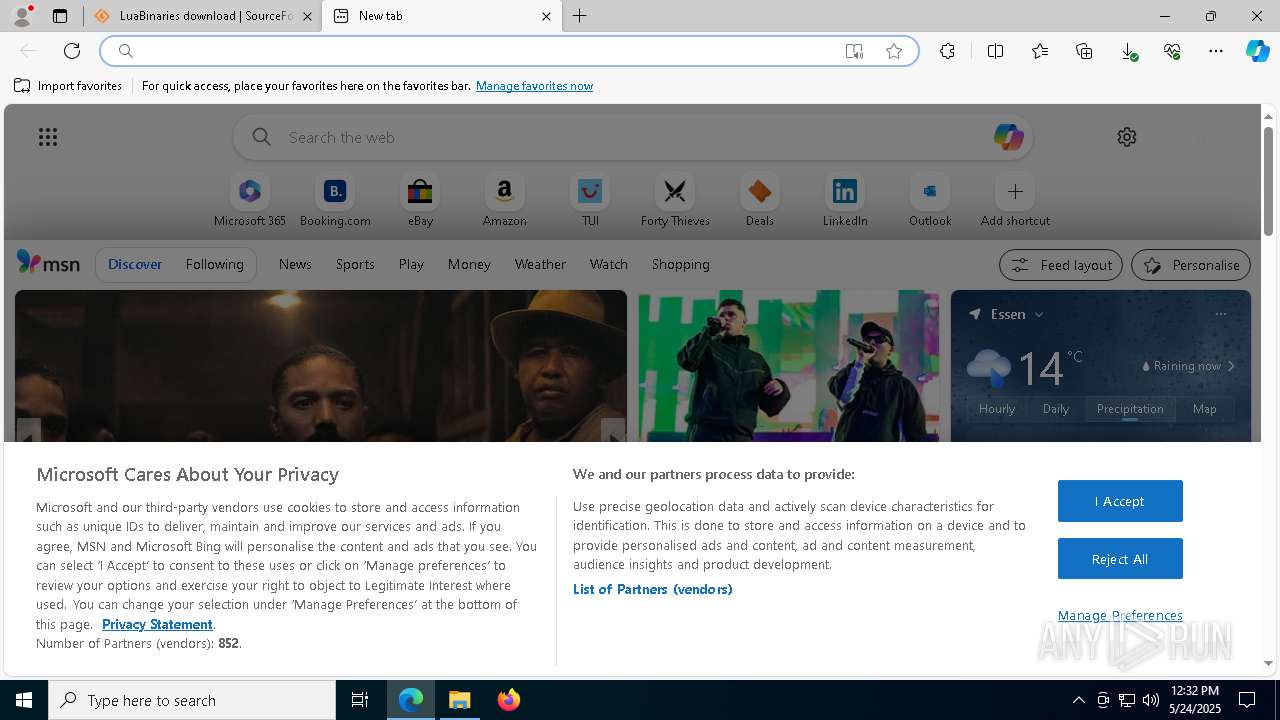Close the LuaBinaries download tab
The image size is (1280, 720).
(x=307, y=16)
